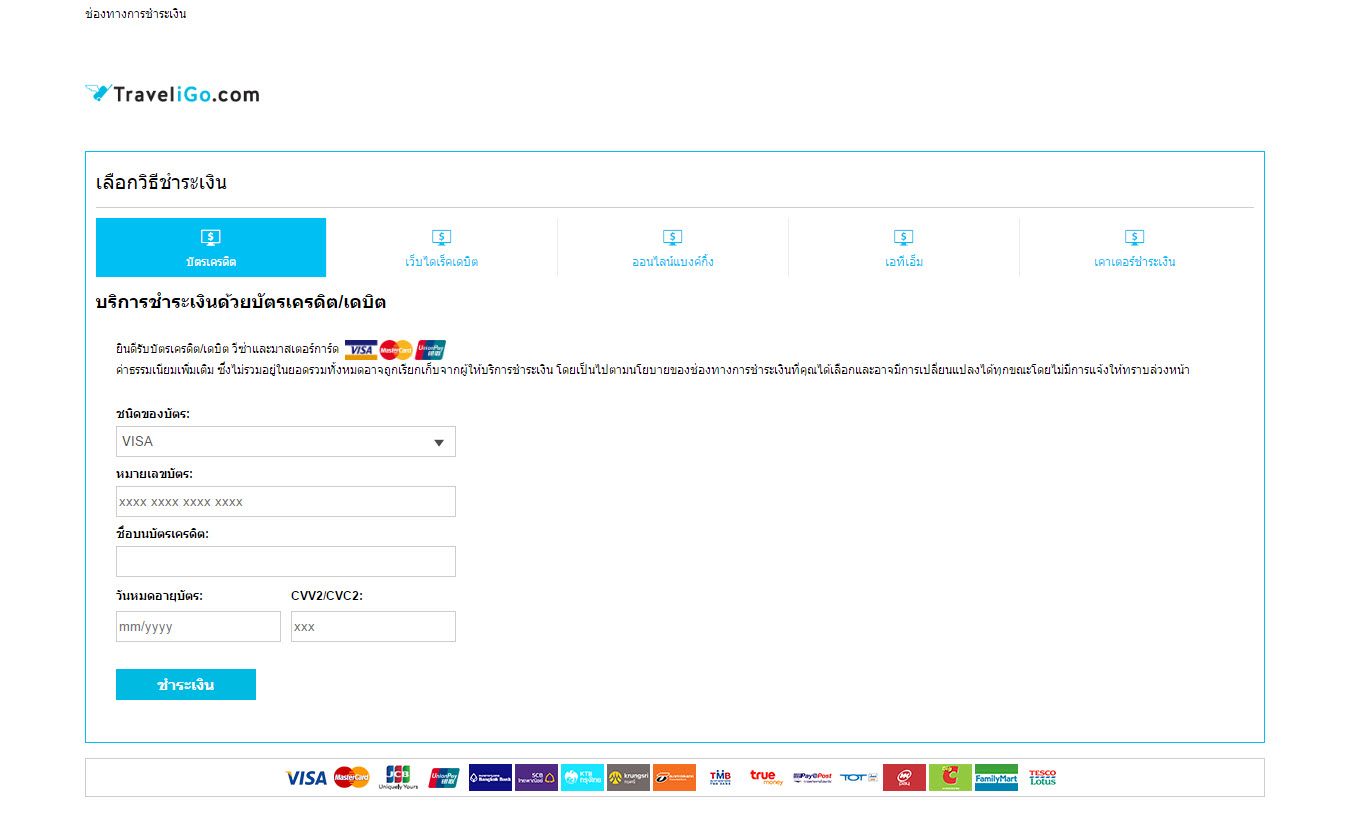Expand the card type dropdown showing VISA
This screenshot has height=817, width=1347.
click(x=285, y=441)
